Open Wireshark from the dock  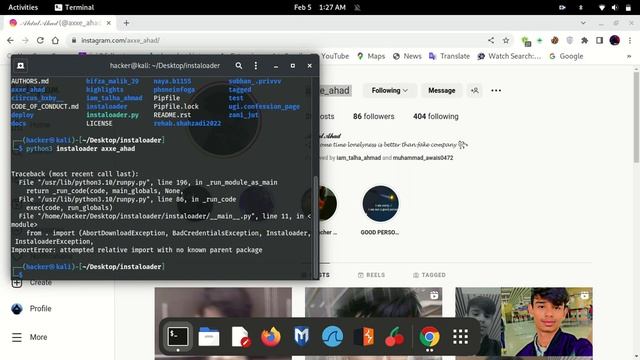pyautogui.click(x=333, y=337)
